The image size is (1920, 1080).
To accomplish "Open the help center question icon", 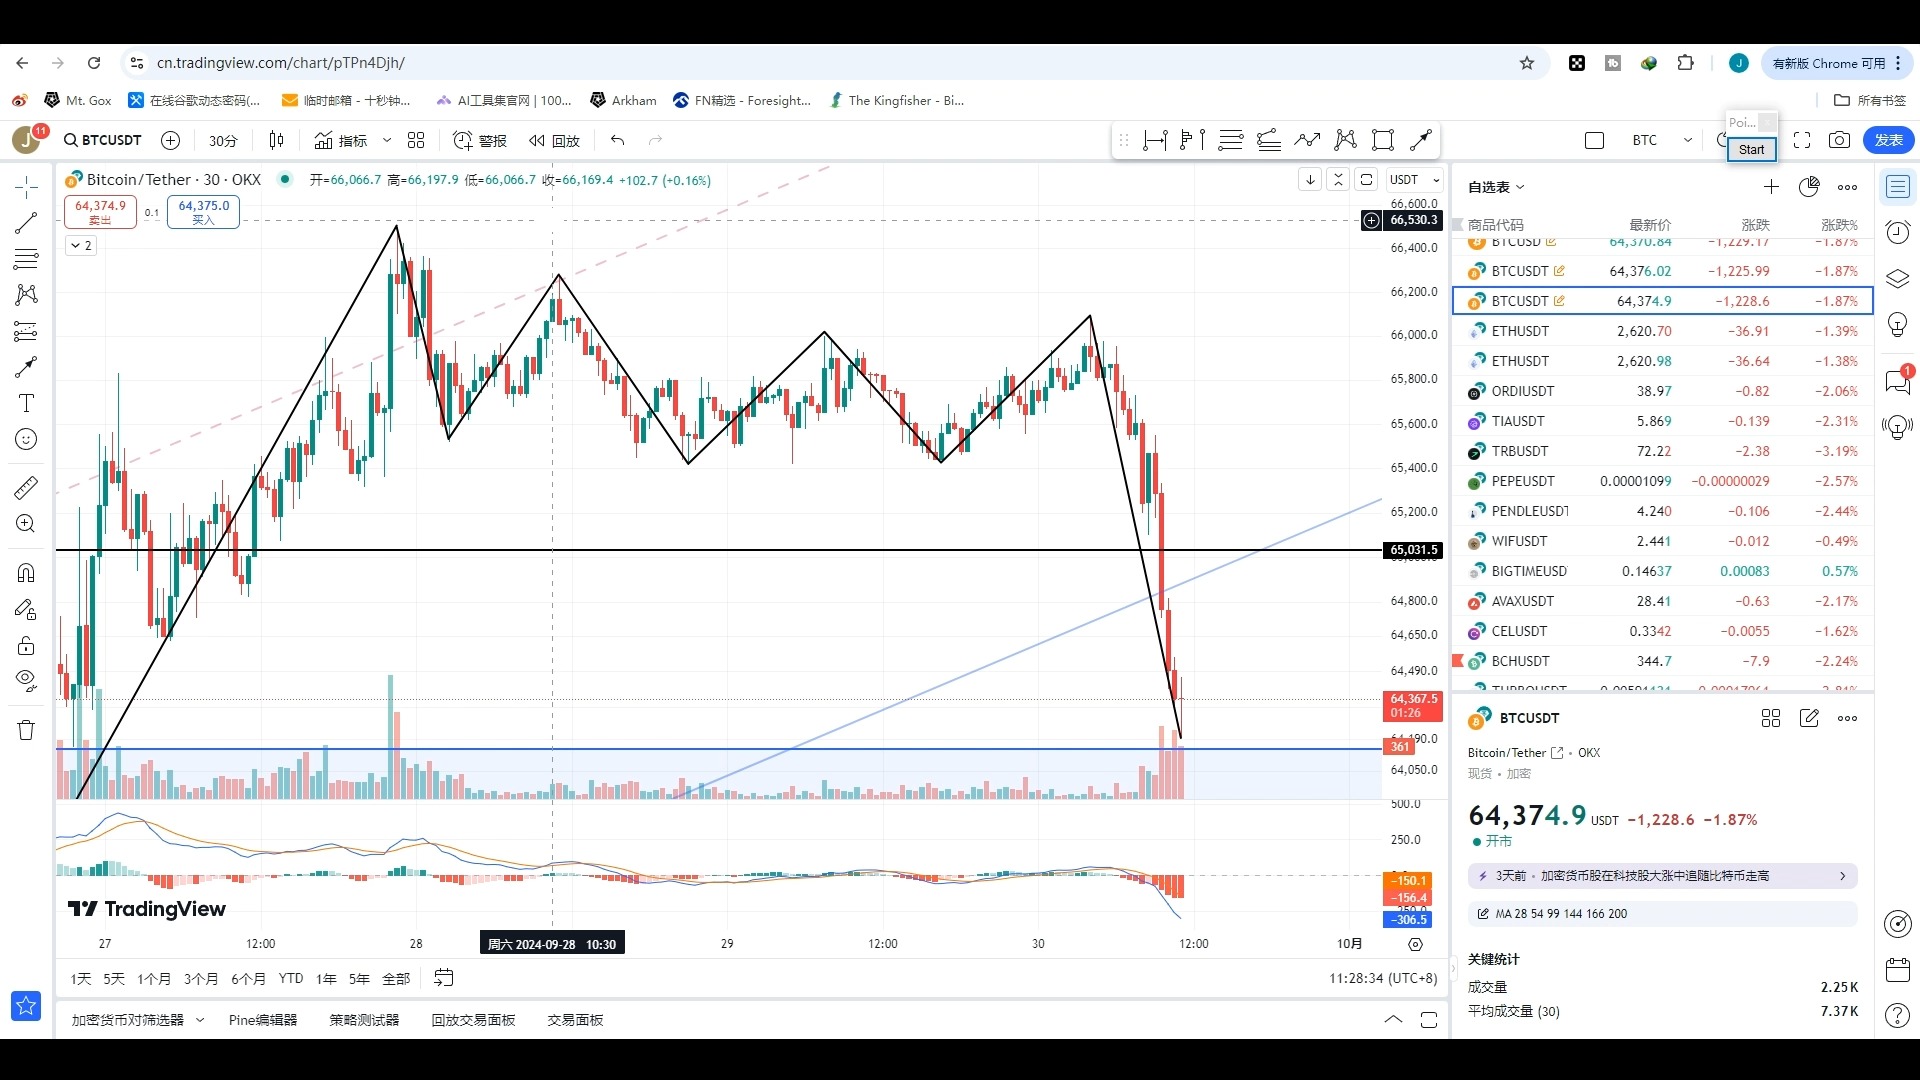I will 1898,1015.
